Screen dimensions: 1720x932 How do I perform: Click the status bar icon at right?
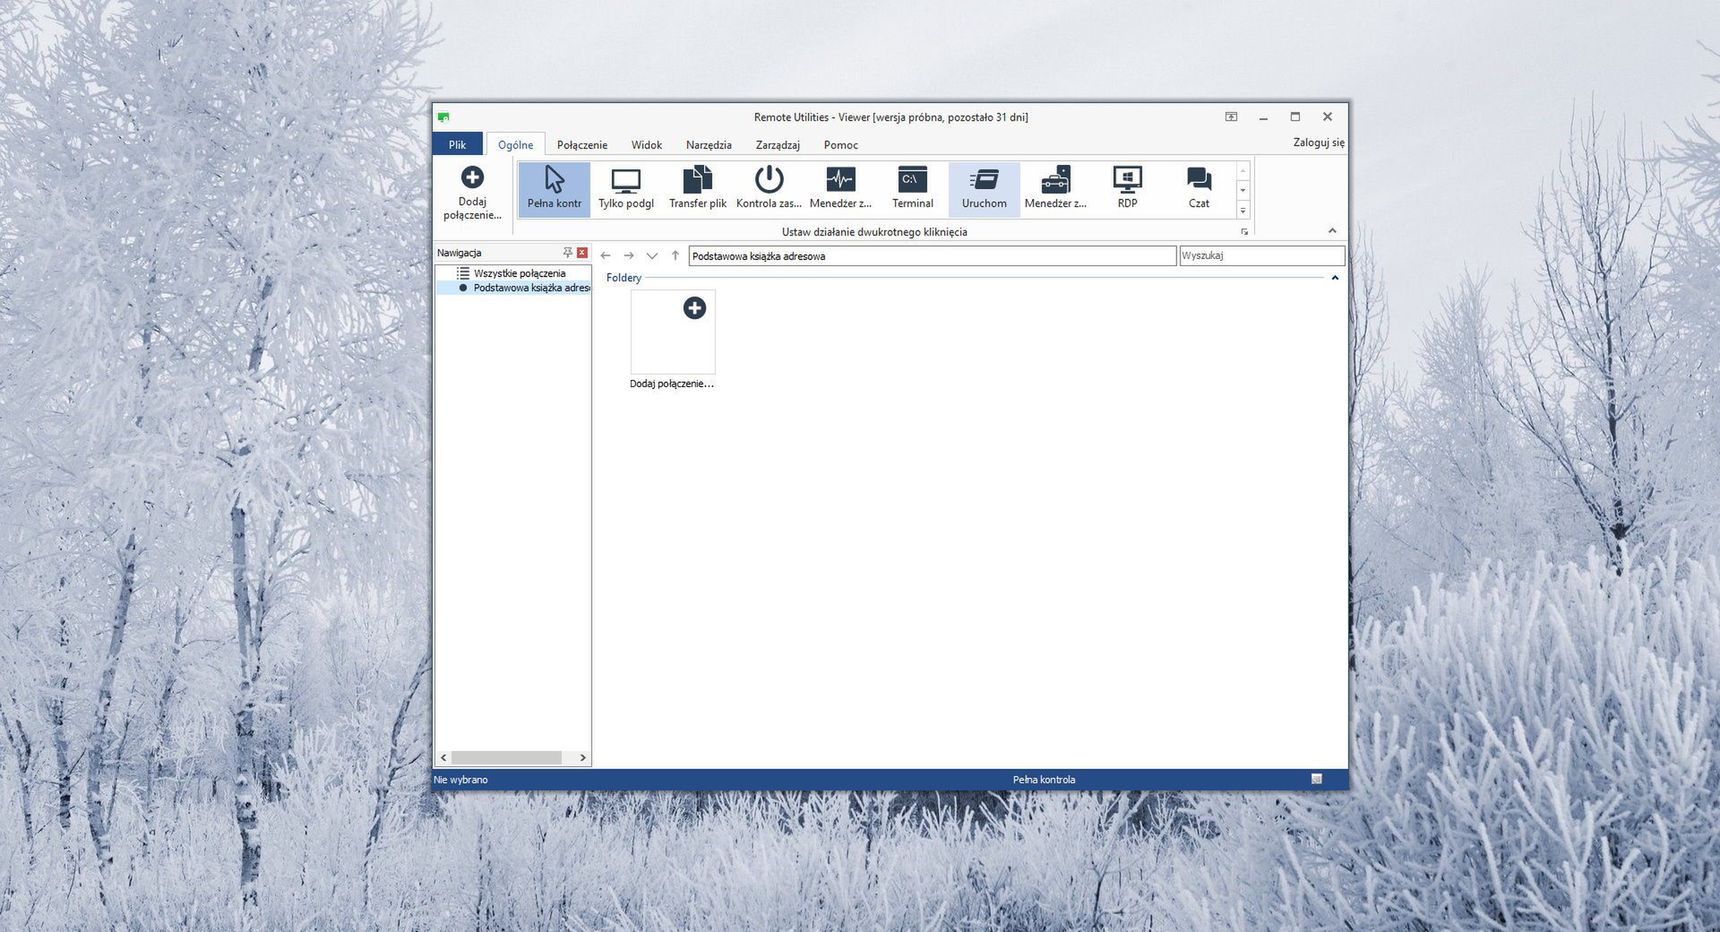(1317, 779)
